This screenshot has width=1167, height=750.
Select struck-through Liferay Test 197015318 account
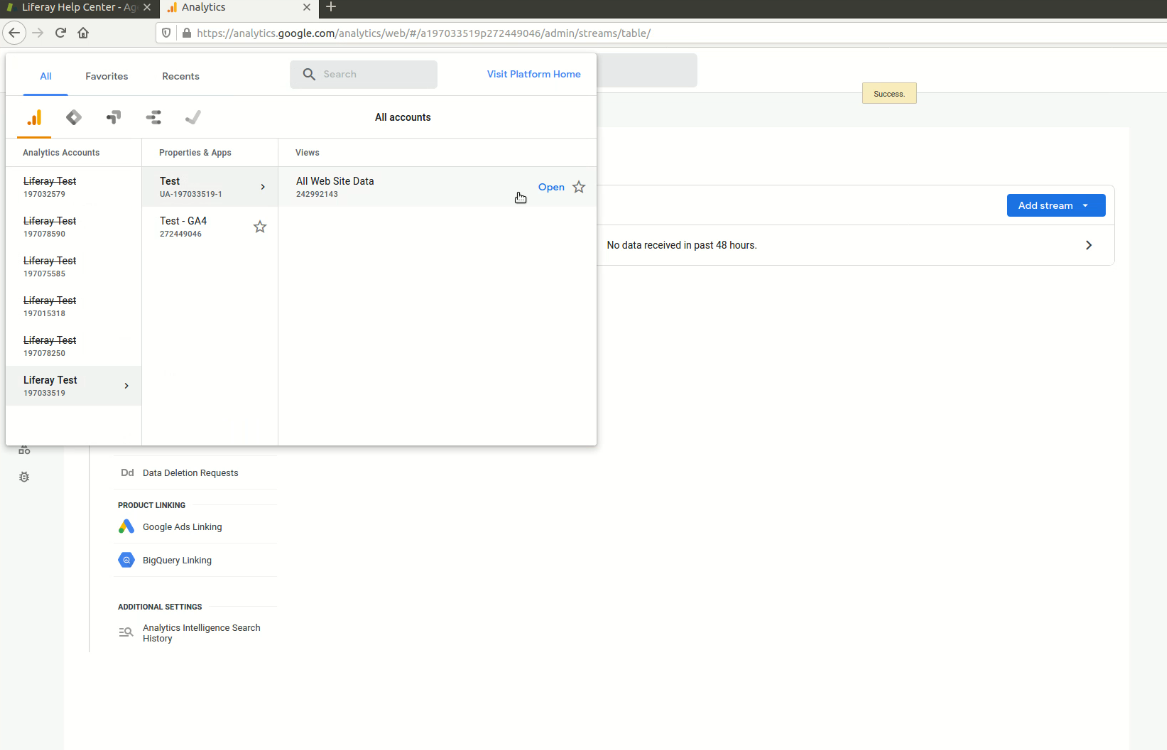click(x=73, y=307)
